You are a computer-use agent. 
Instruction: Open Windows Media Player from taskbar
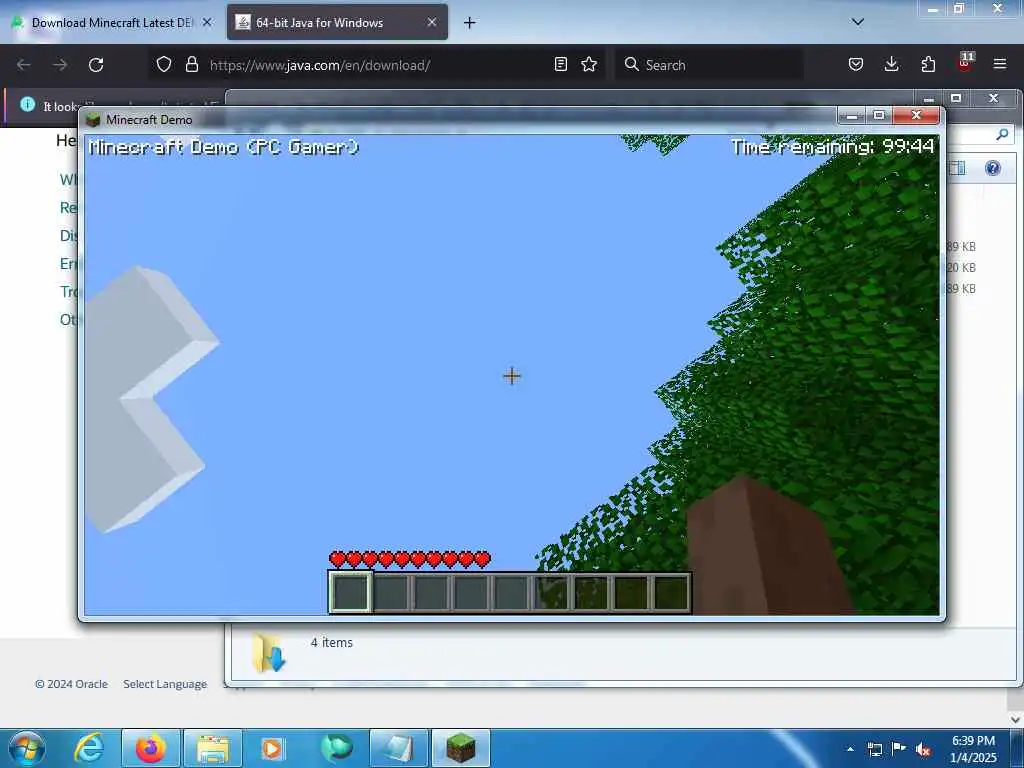click(272, 748)
